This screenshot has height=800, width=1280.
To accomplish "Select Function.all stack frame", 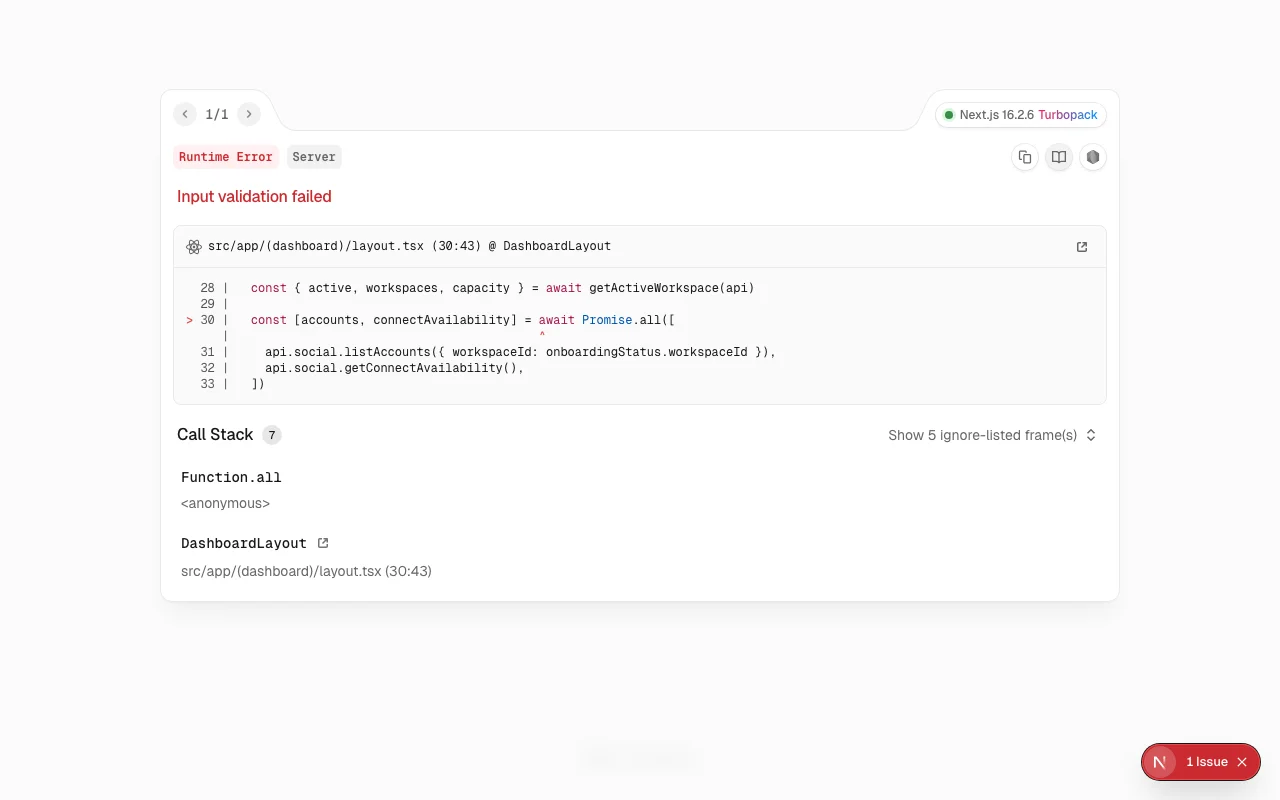I will click(231, 478).
